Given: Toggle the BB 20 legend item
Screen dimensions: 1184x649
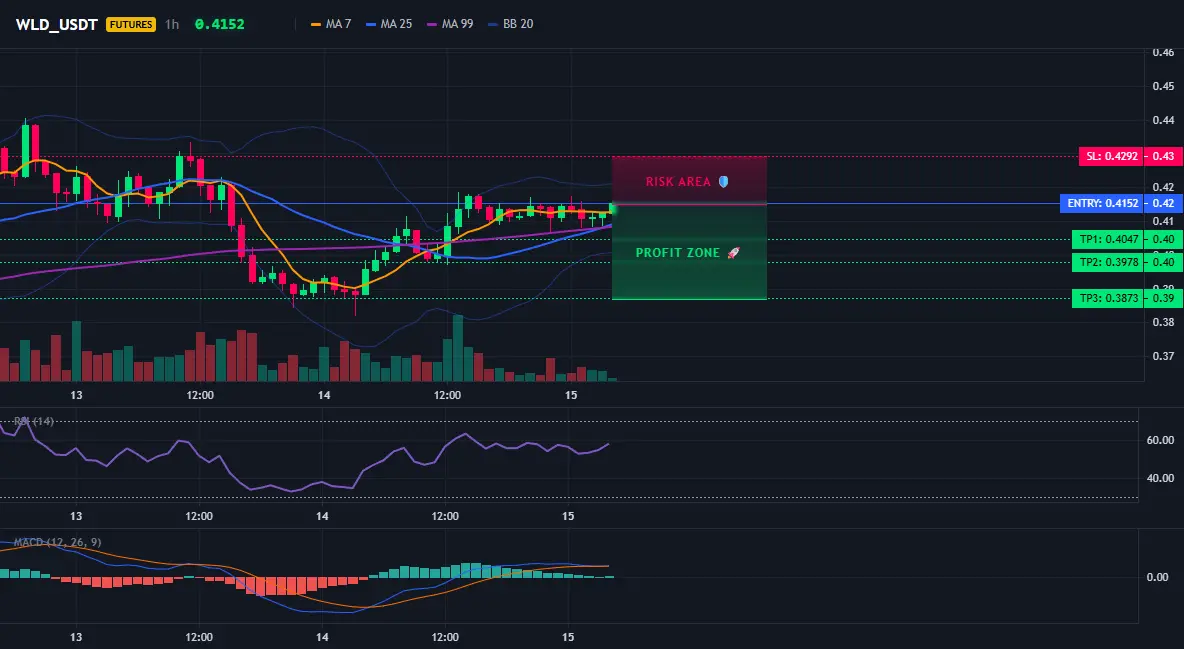Looking at the screenshot, I should point(510,24).
